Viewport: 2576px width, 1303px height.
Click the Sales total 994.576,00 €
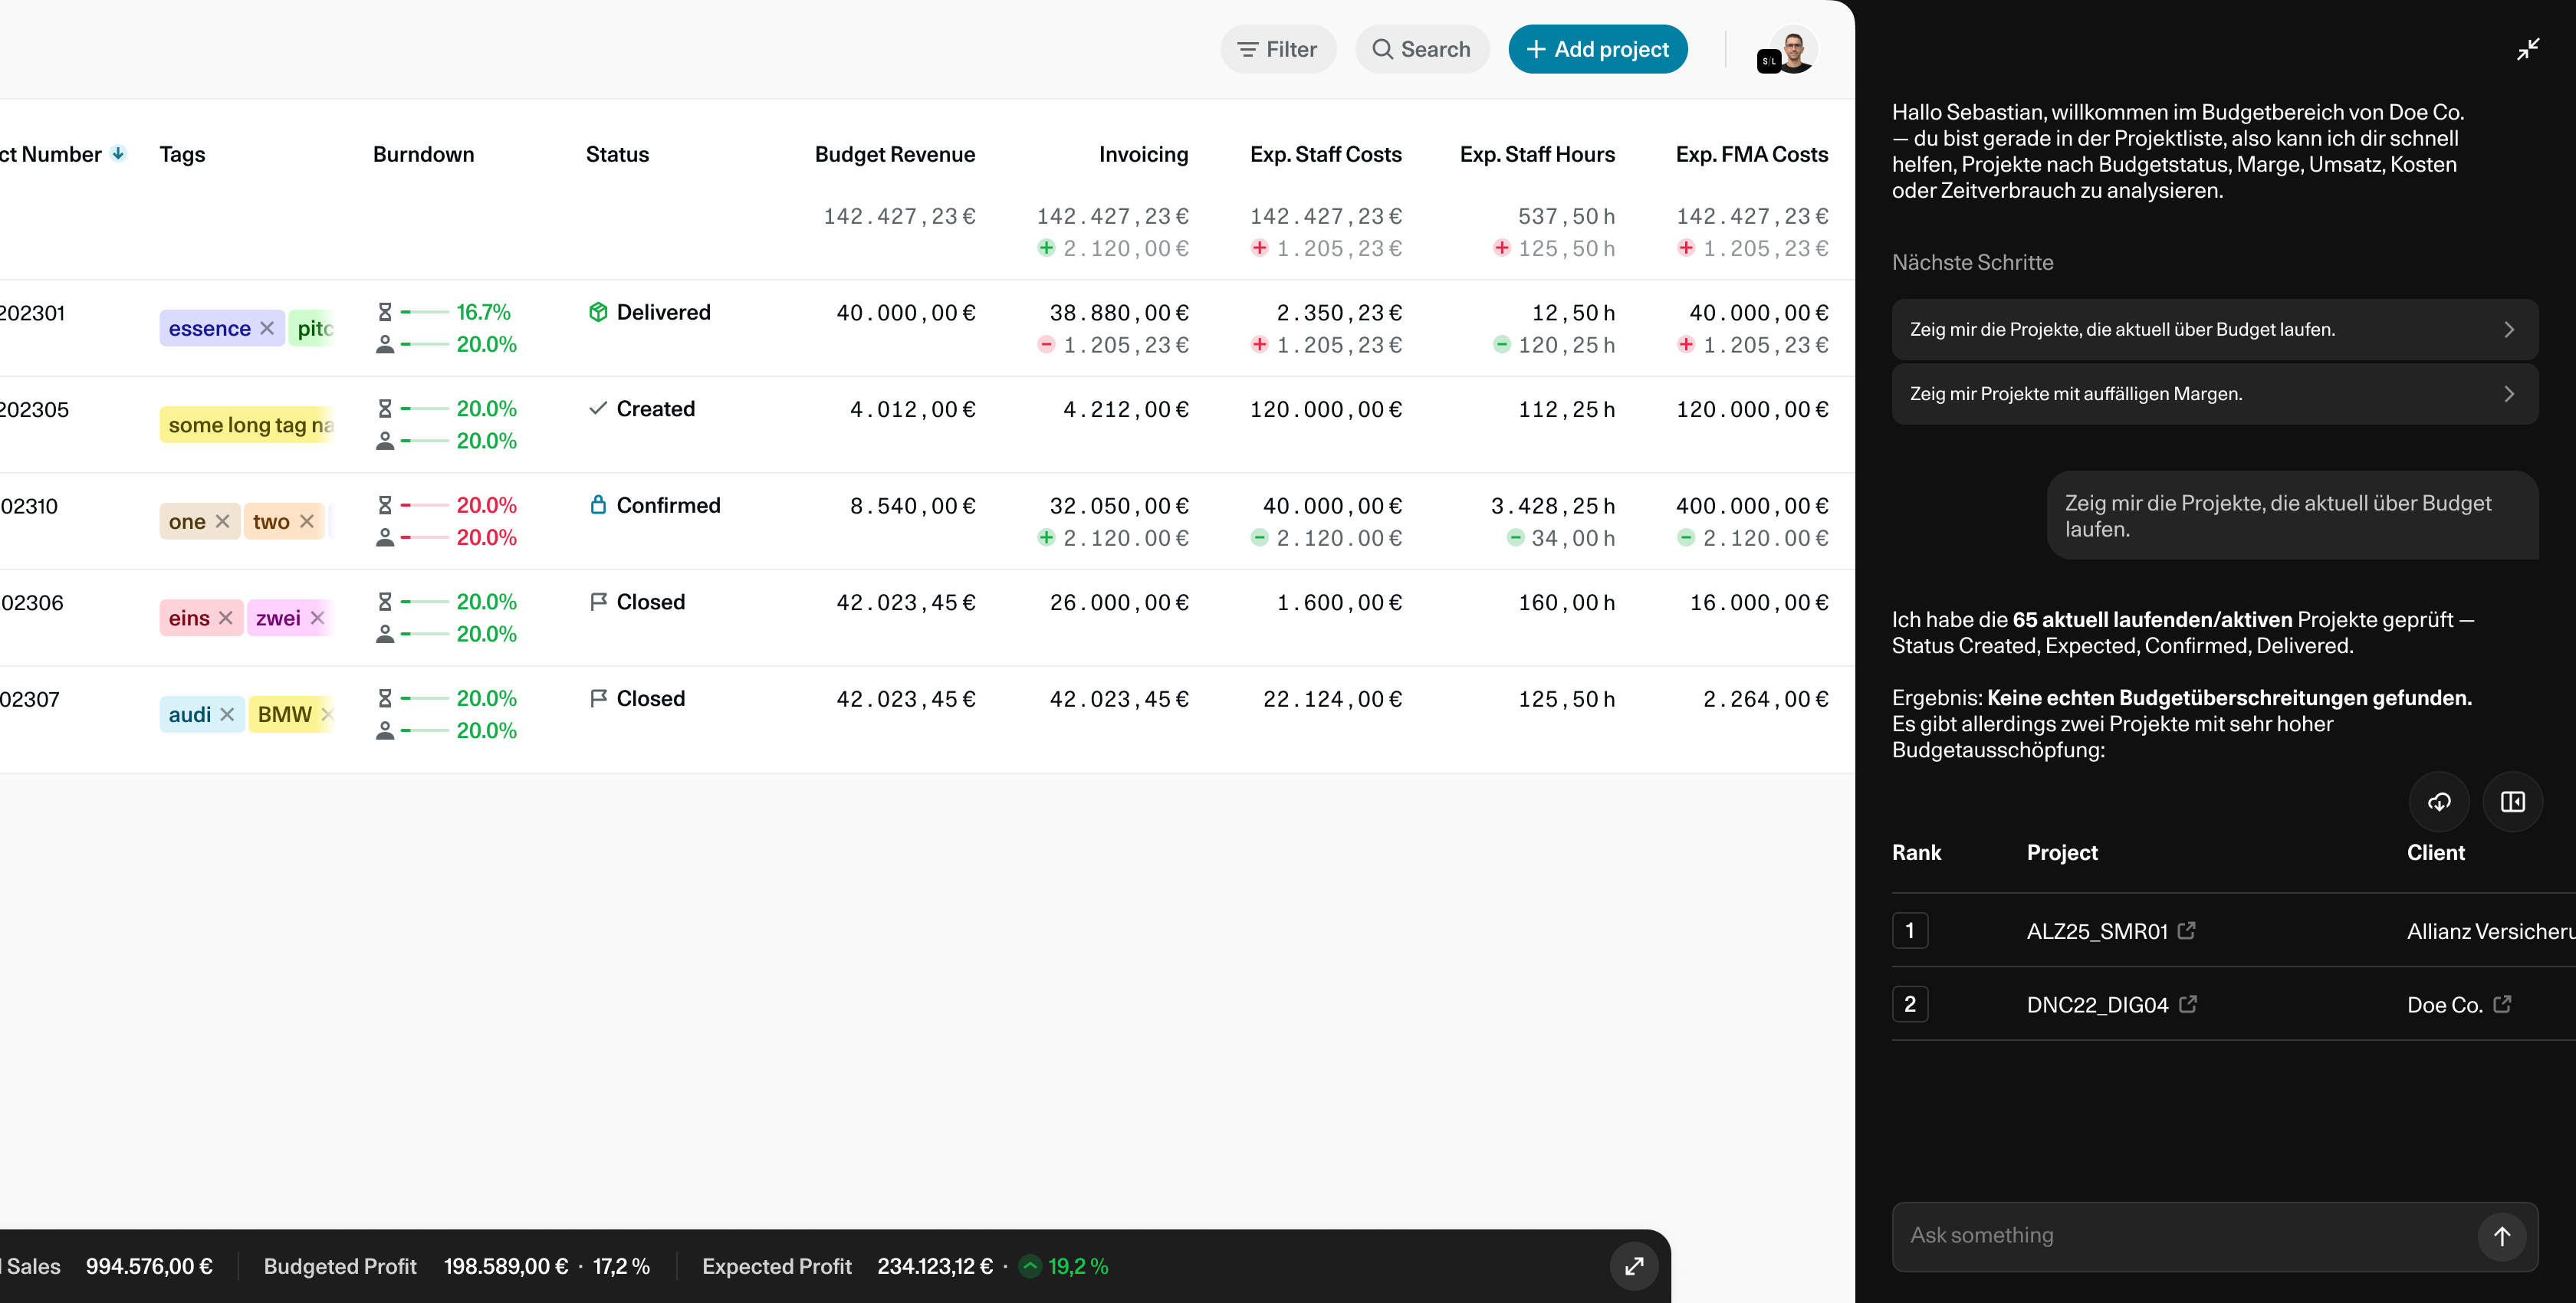pos(149,1266)
